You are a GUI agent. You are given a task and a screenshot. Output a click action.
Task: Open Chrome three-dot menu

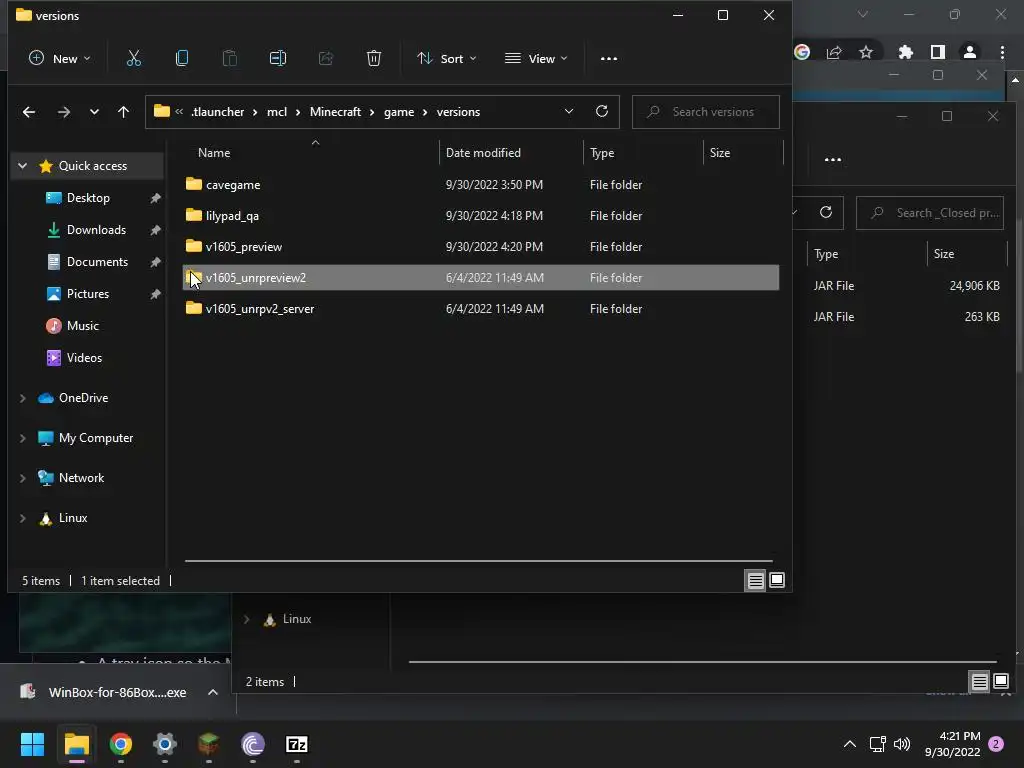(1002, 52)
